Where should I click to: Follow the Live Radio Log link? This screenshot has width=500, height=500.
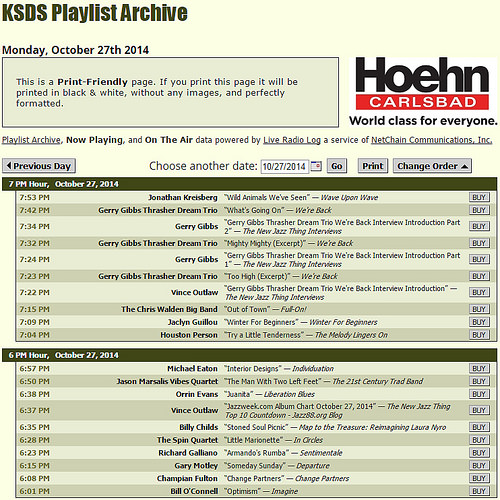(x=292, y=140)
